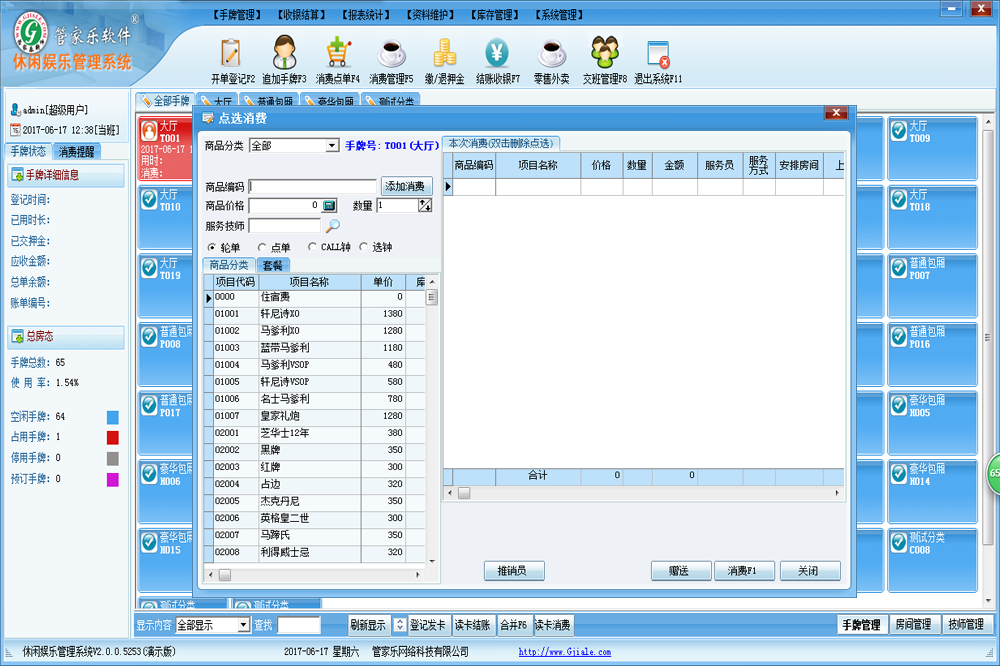The image size is (1000, 666).
Task: Open the 商品分类 dropdown
Action: 332,145
